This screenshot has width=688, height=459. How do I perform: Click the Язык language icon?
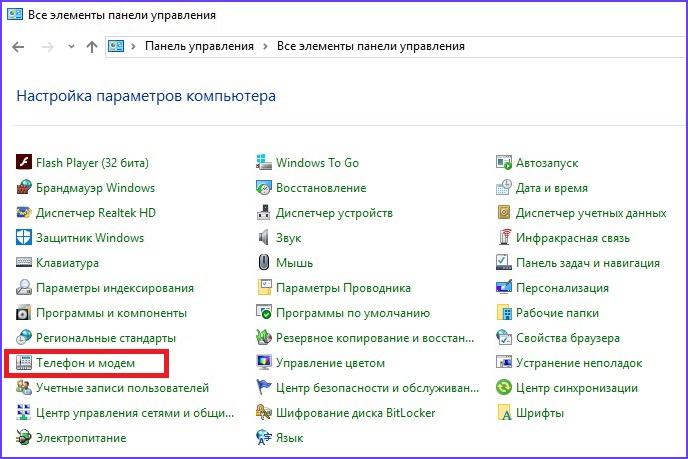pyautogui.click(x=264, y=437)
